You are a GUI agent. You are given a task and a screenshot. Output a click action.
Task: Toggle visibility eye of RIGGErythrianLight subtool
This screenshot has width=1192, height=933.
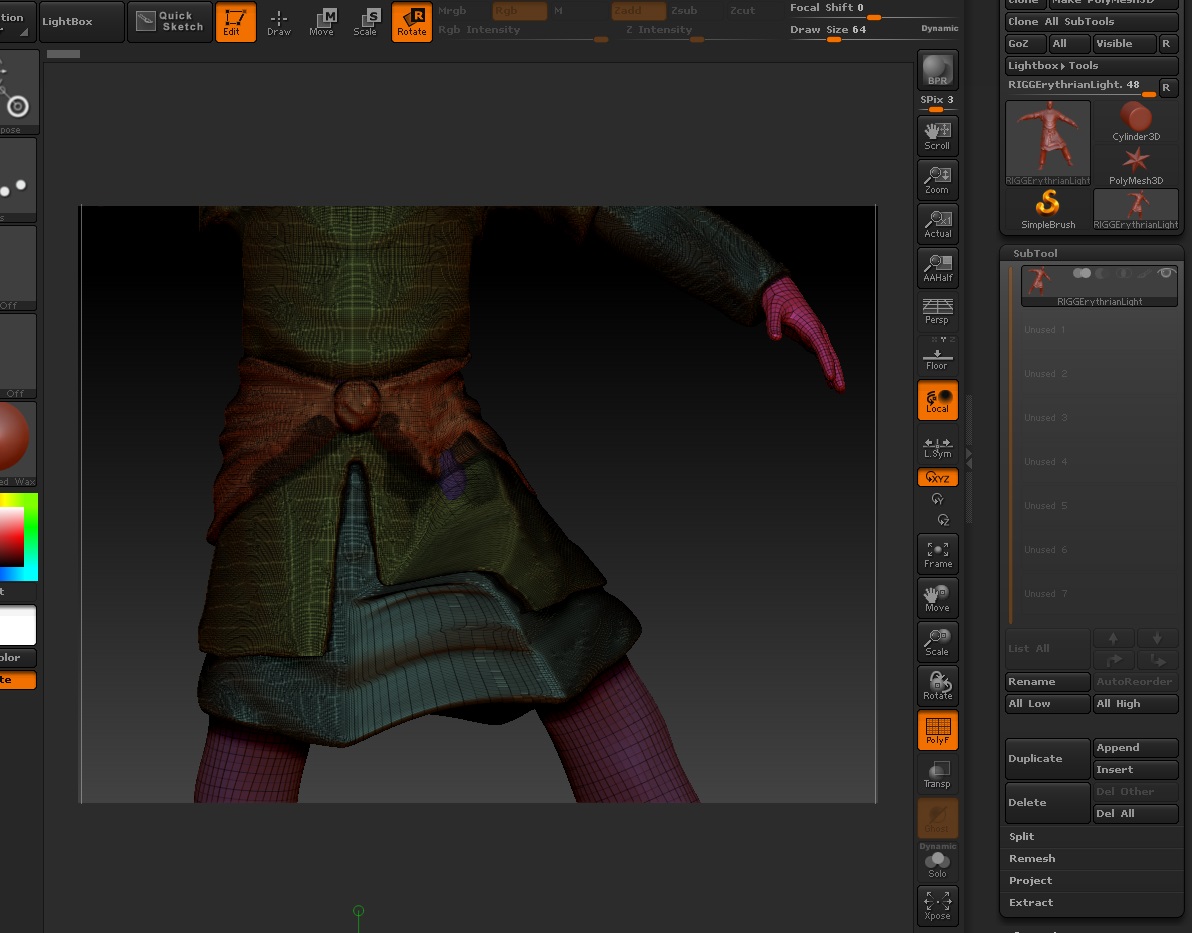(1165, 273)
